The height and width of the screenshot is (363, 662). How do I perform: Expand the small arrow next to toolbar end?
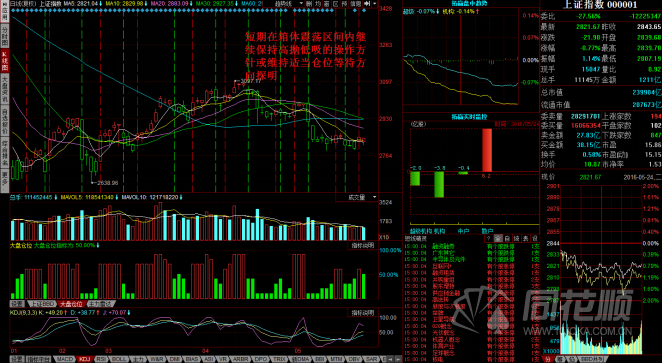[375, 3]
